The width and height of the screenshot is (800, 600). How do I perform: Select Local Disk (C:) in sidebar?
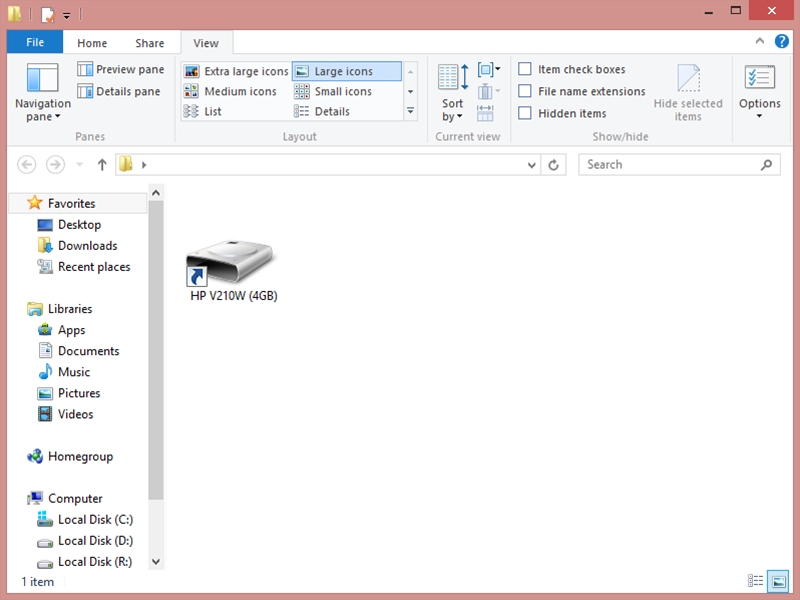point(95,519)
